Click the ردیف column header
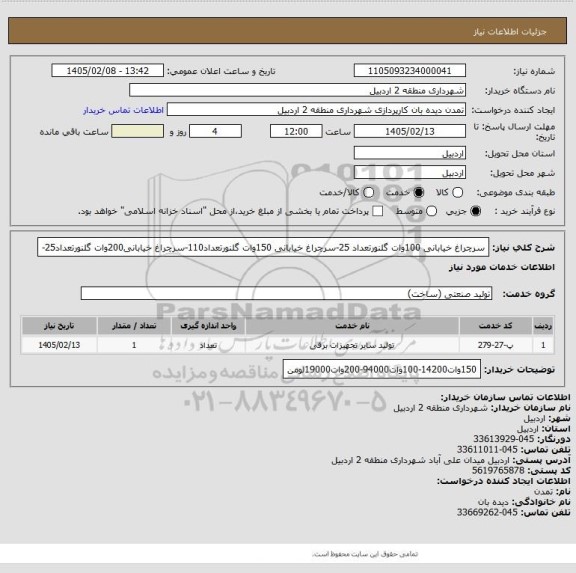 pos(543,326)
